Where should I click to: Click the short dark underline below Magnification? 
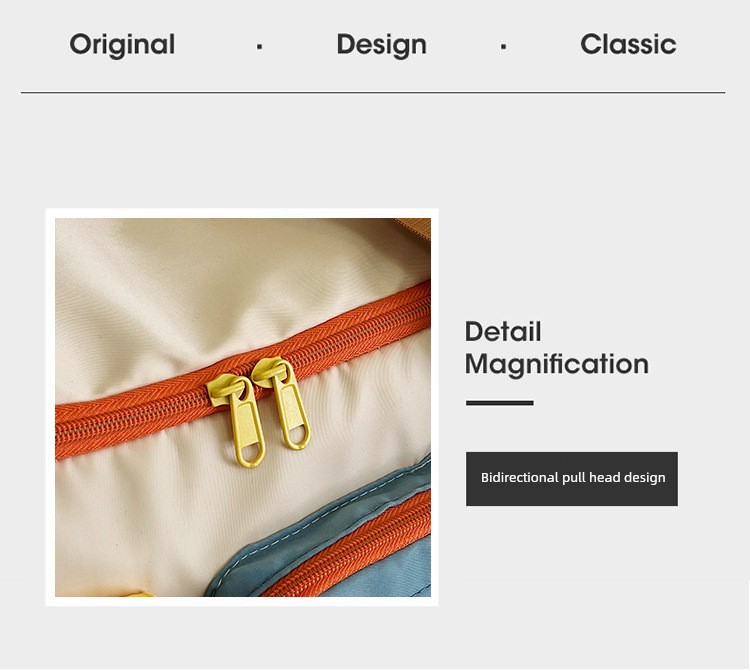pyautogui.click(x=499, y=403)
